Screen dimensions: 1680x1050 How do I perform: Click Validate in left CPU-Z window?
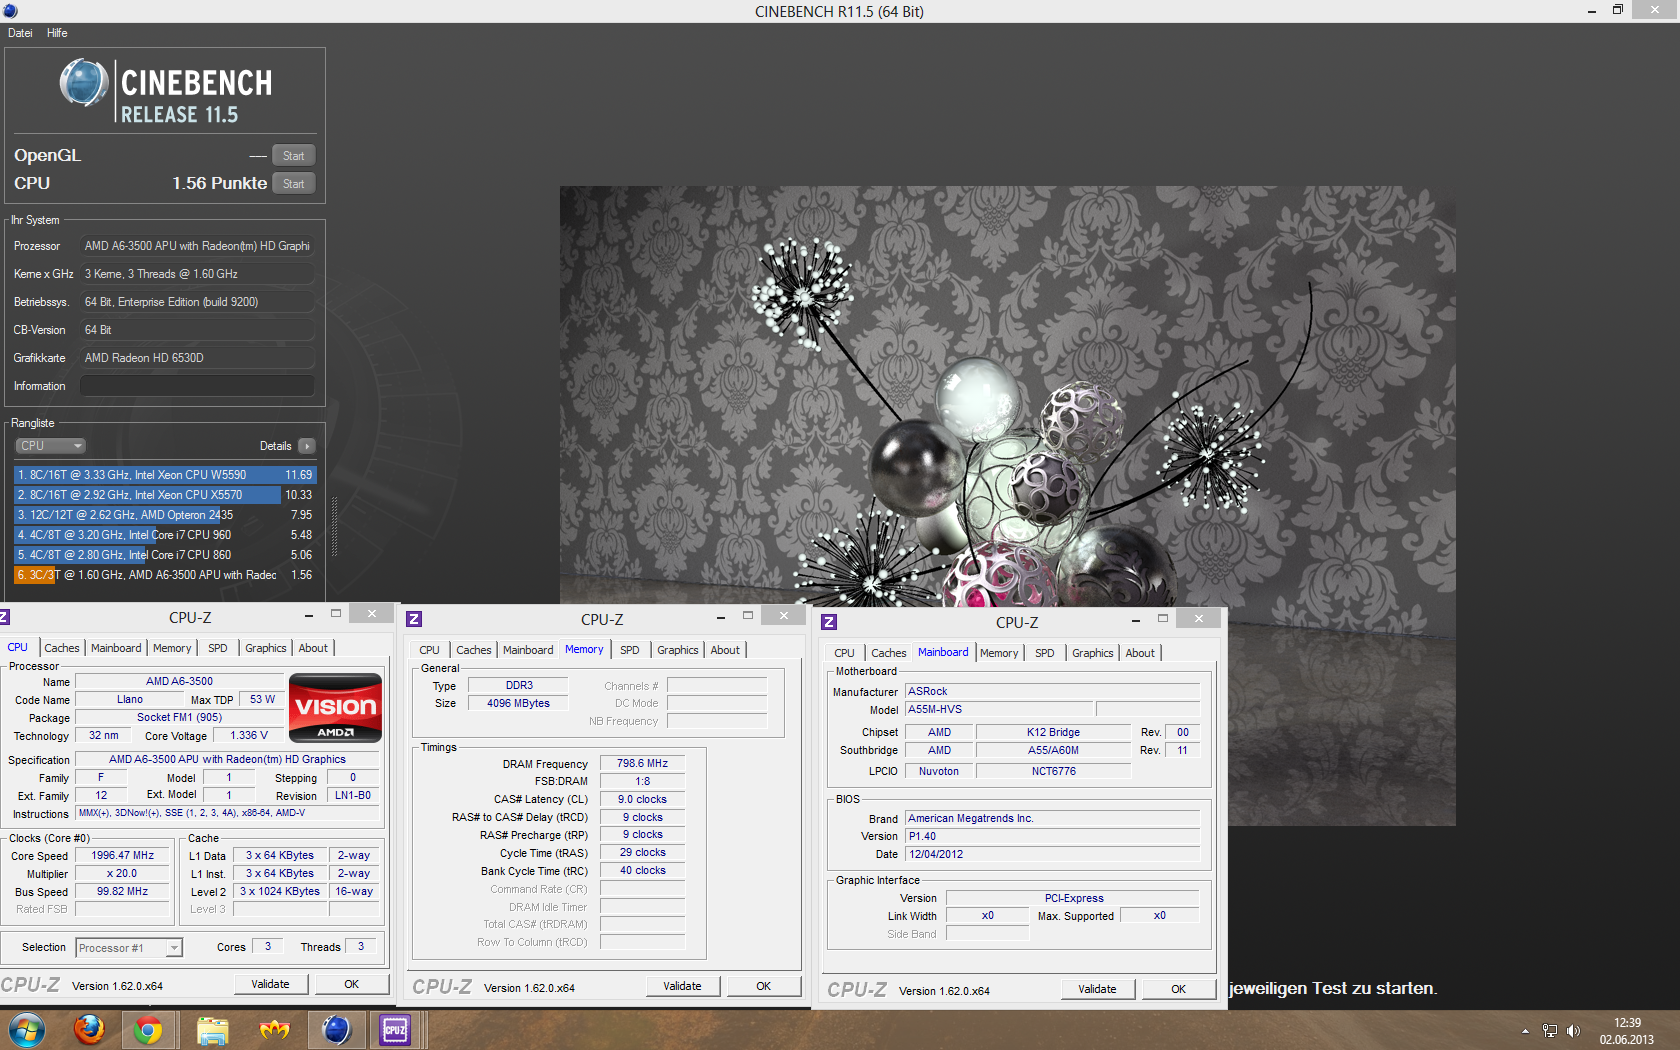(270, 984)
